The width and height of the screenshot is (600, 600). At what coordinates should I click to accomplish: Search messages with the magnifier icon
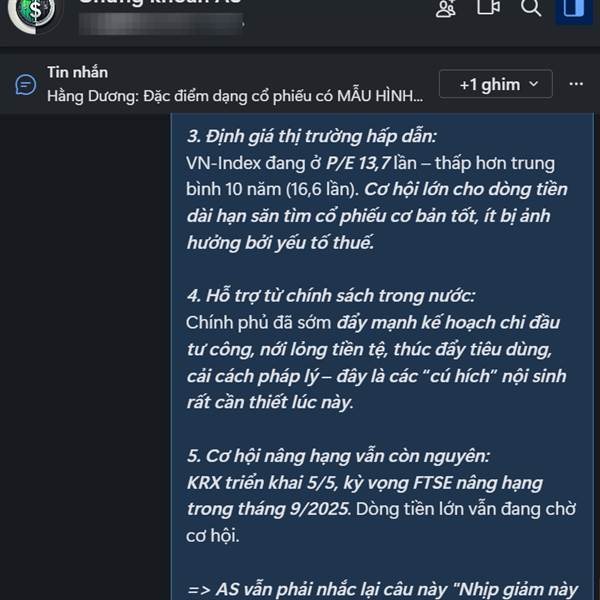531,8
